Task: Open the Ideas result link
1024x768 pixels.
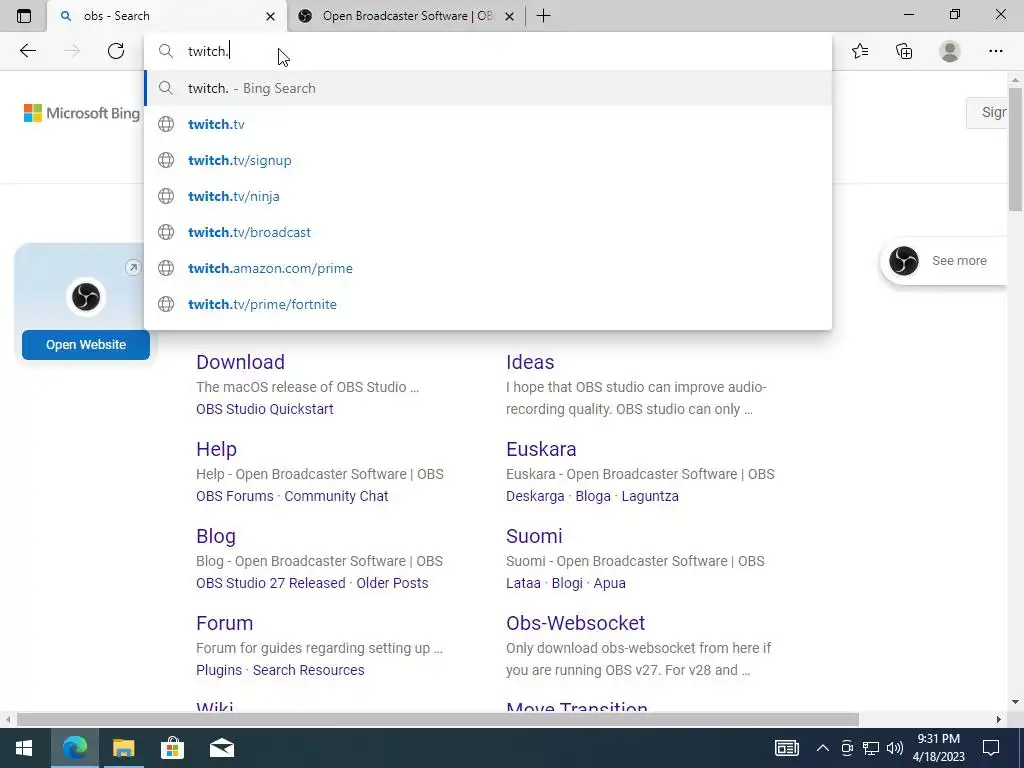Action: click(530, 362)
